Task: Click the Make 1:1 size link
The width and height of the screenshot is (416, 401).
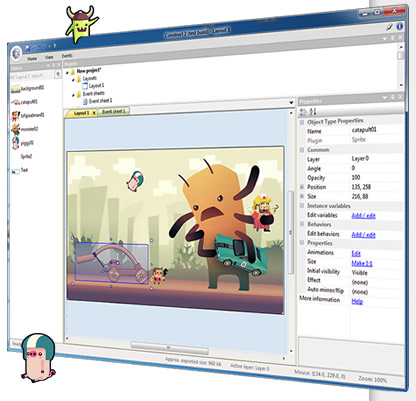Action: tap(362, 263)
